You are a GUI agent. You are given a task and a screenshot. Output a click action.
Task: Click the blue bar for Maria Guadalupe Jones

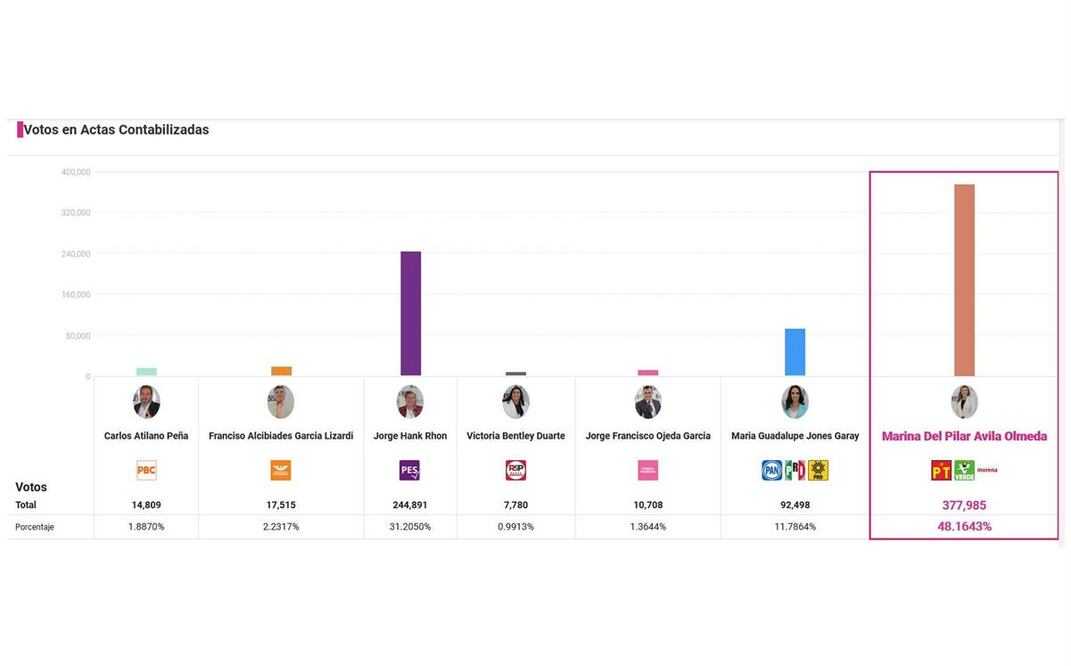pyautogui.click(x=795, y=352)
